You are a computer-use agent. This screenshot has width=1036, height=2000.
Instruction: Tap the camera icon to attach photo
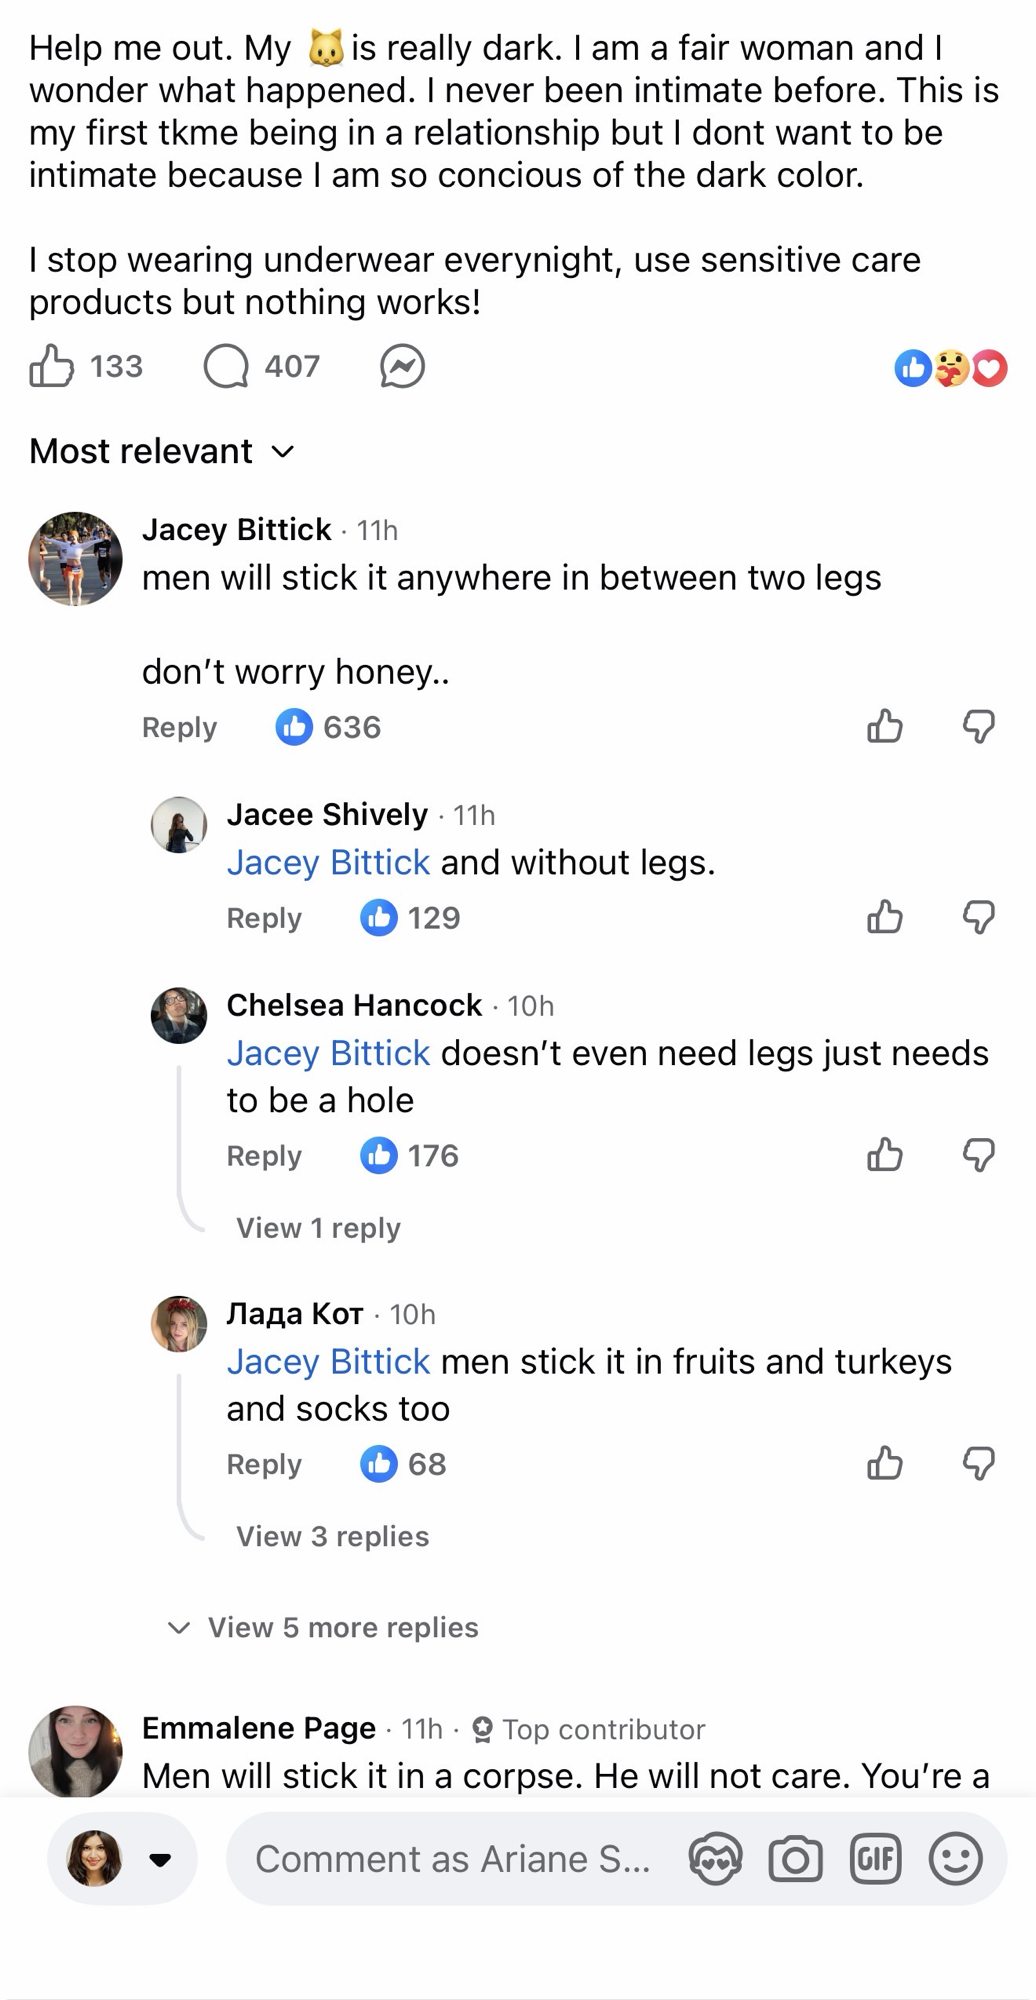coord(795,1859)
